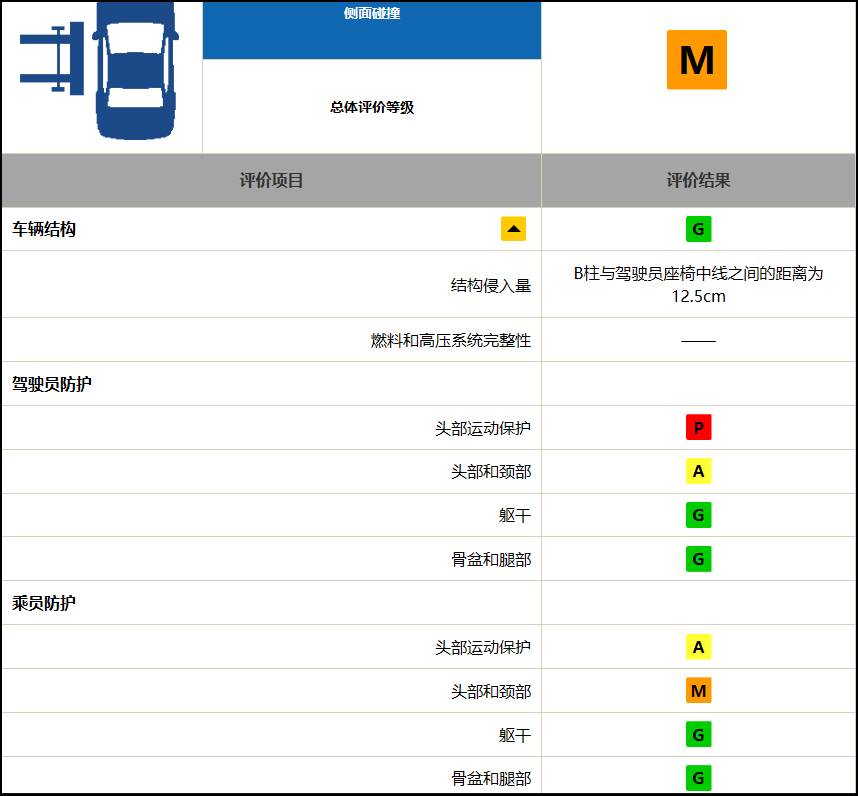Click the 侧面碰撞 blue header
858x796 pixels.
point(372,30)
